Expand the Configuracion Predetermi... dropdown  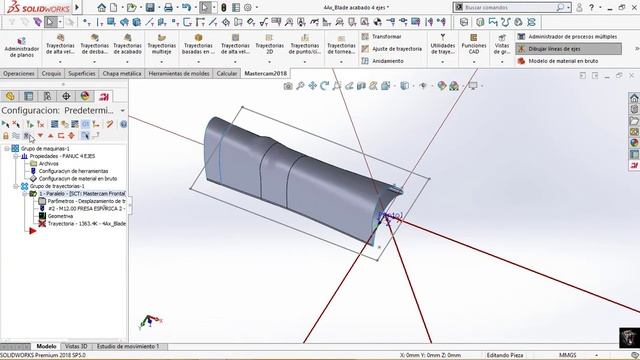coord(122,111)
